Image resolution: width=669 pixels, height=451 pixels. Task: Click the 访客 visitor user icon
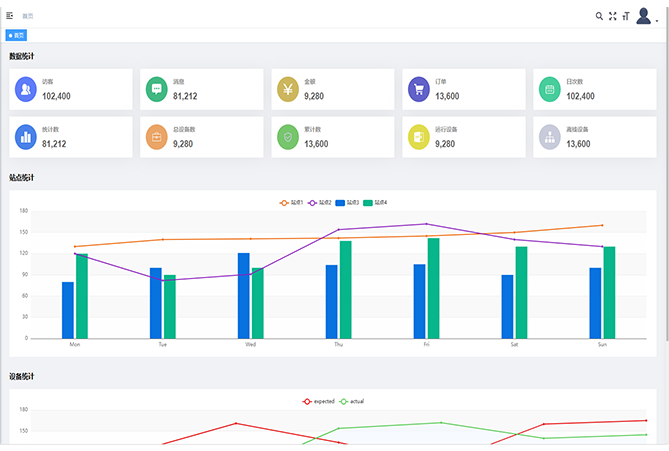26,89
